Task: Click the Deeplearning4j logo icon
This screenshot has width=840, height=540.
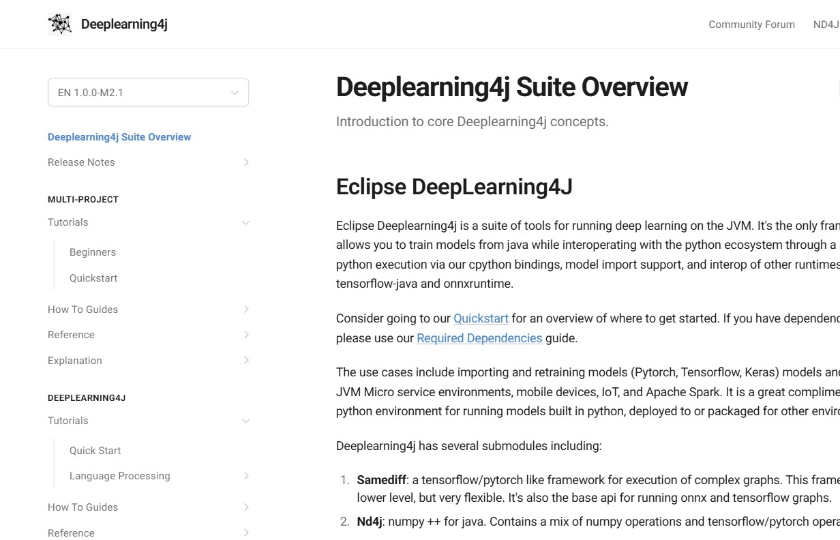Action: point(60,24)
